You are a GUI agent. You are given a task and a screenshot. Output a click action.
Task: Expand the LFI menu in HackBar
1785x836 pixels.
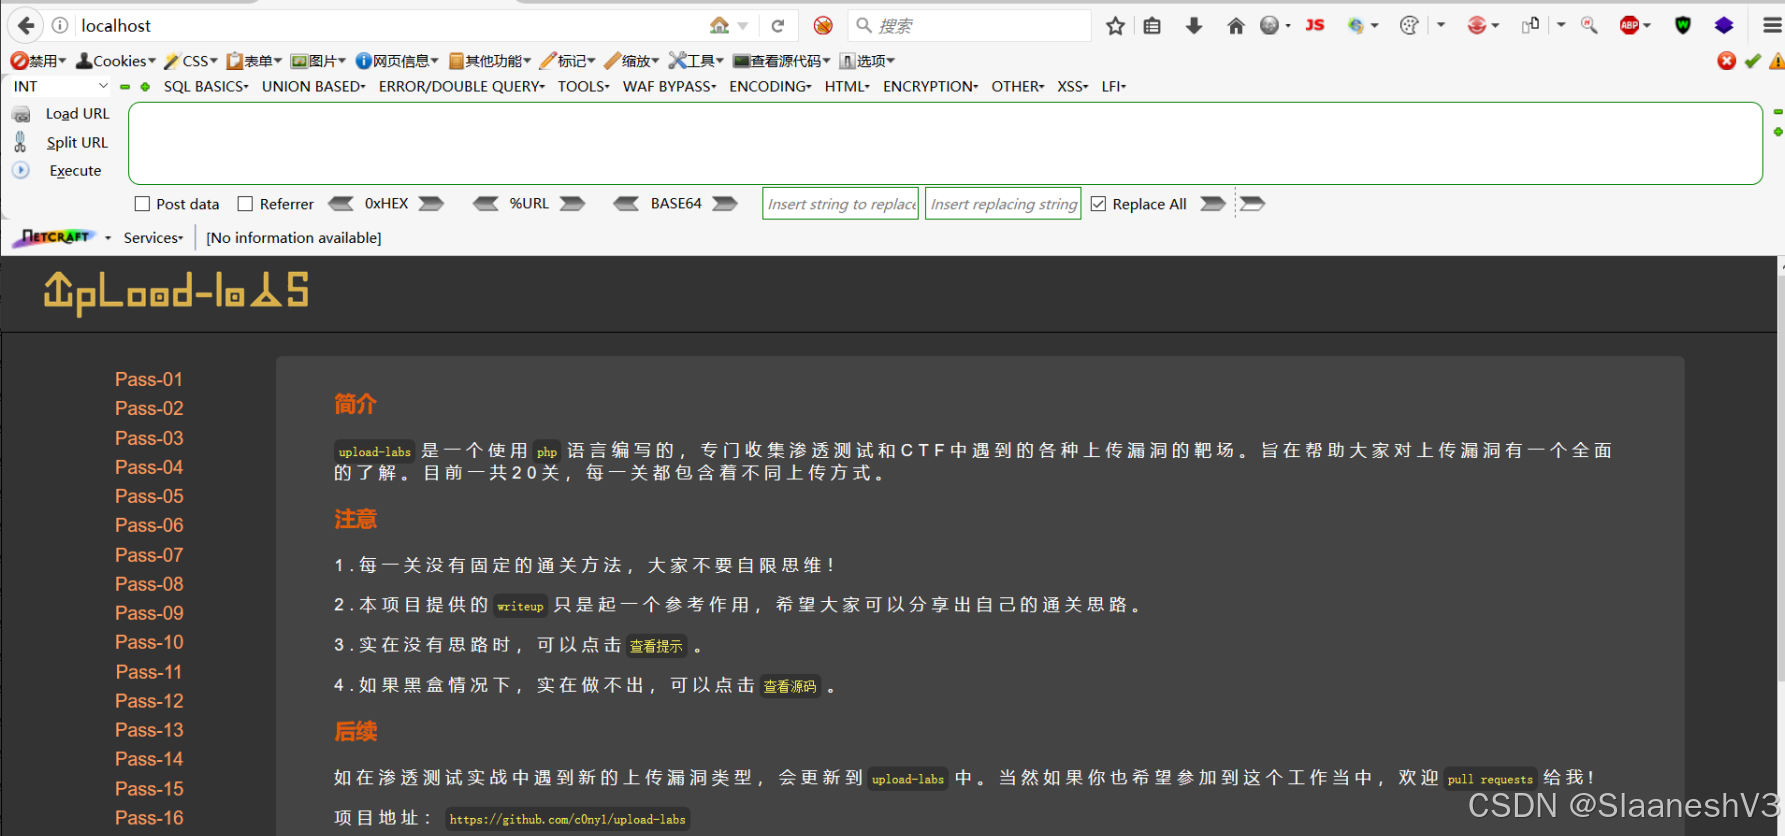pyautogui.click(x=1114, y=87)
